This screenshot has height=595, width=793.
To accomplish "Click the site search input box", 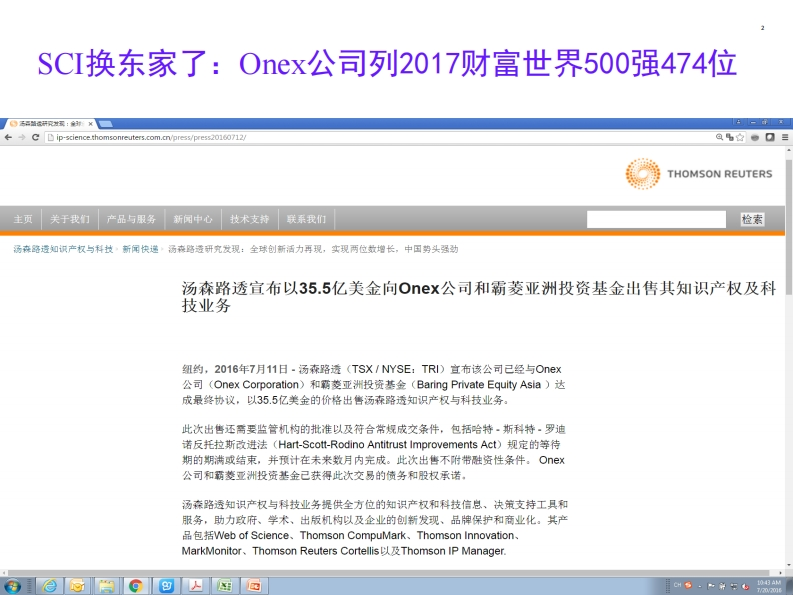I will 656,219.
